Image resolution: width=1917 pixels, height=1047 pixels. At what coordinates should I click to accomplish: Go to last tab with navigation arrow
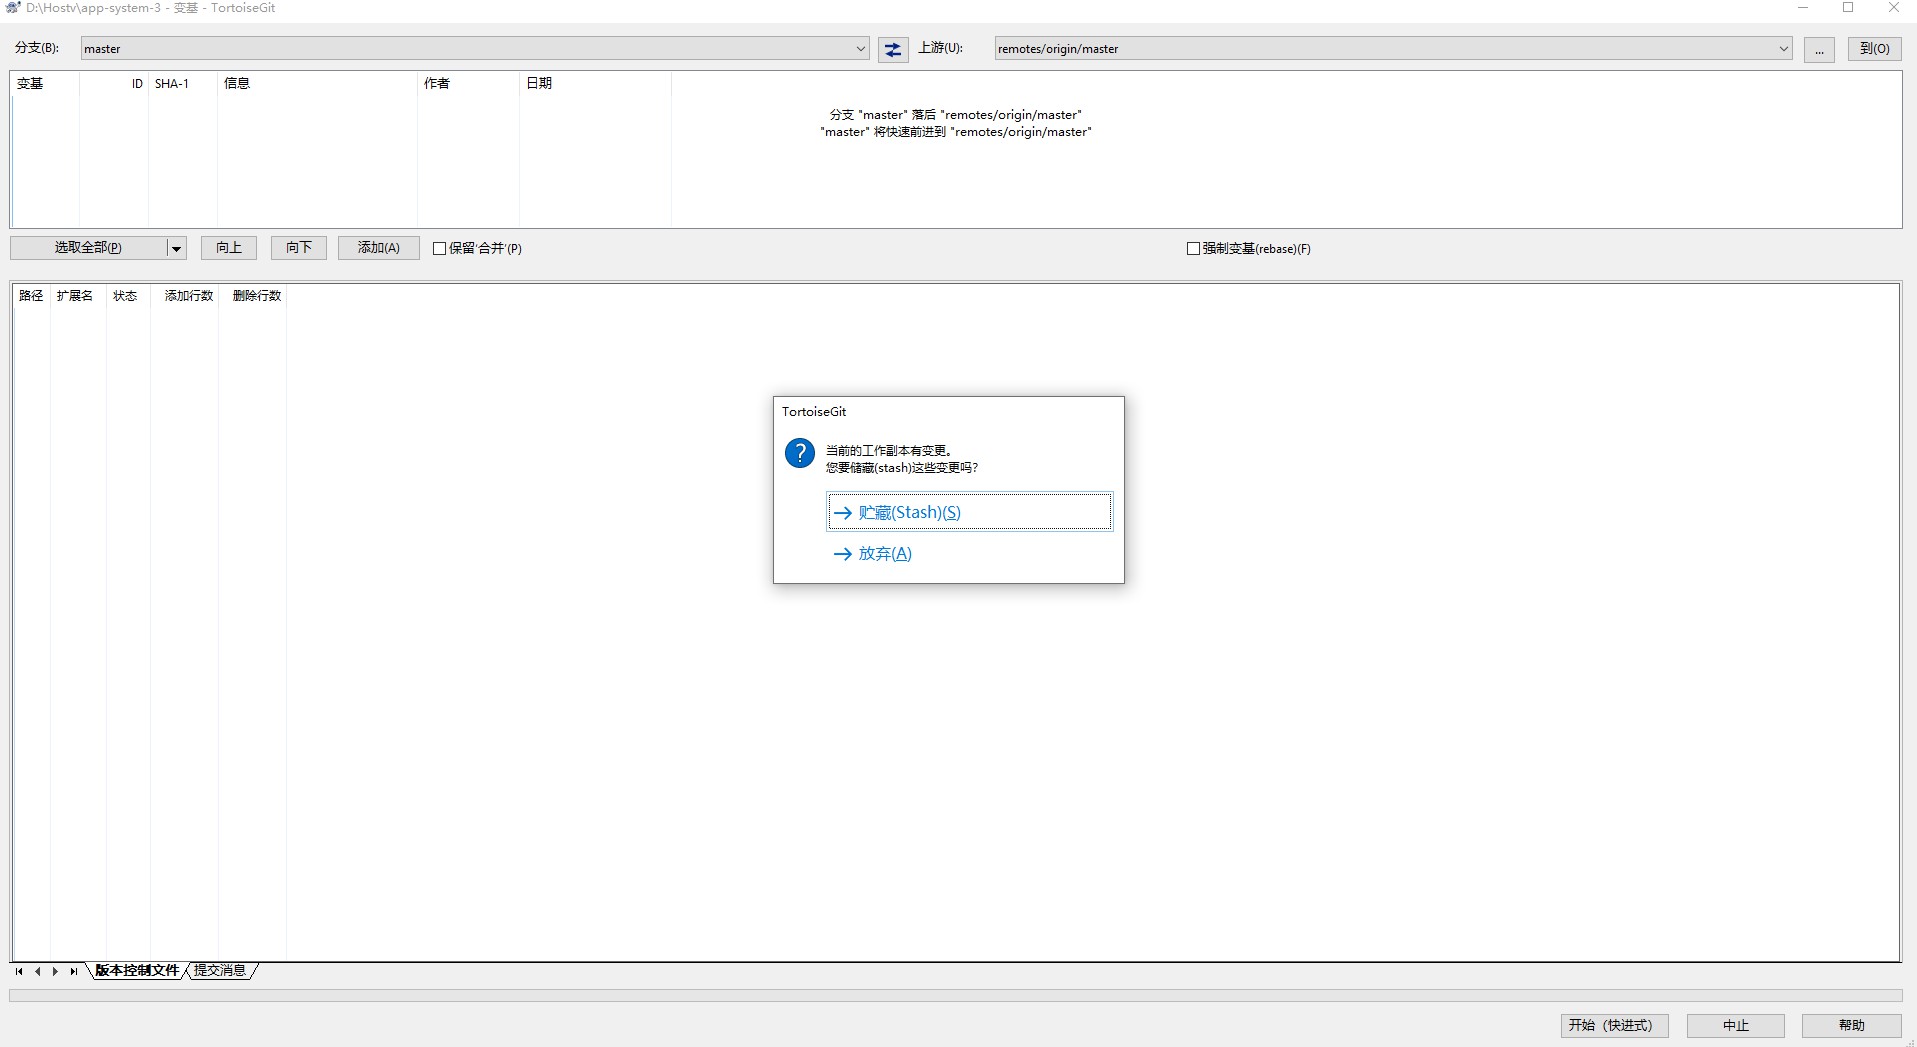pos(73,971)
